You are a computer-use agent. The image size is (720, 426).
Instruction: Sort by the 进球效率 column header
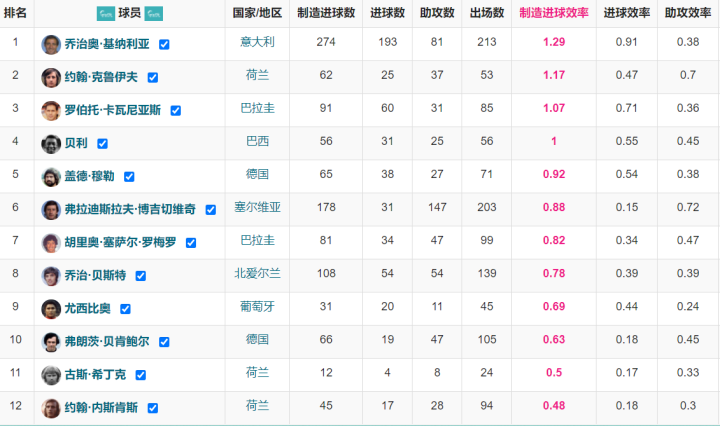coord(627,13)
